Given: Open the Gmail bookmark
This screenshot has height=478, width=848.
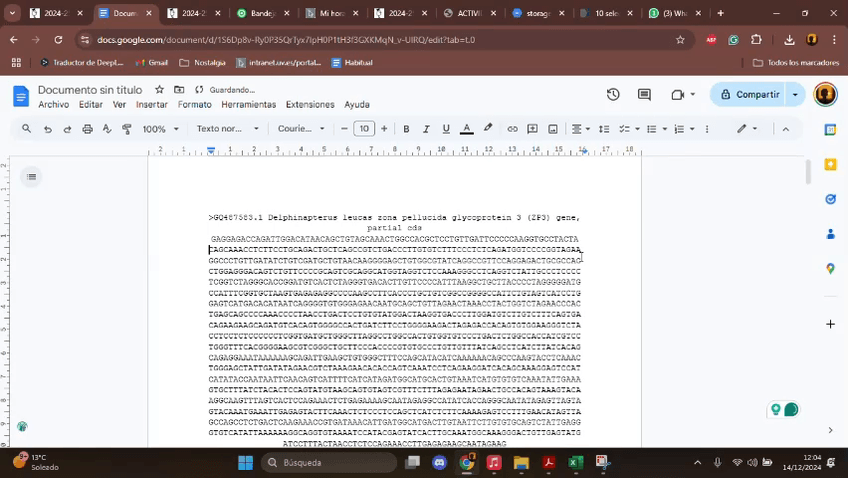Looking at the screenshot, I should [152, 63].
